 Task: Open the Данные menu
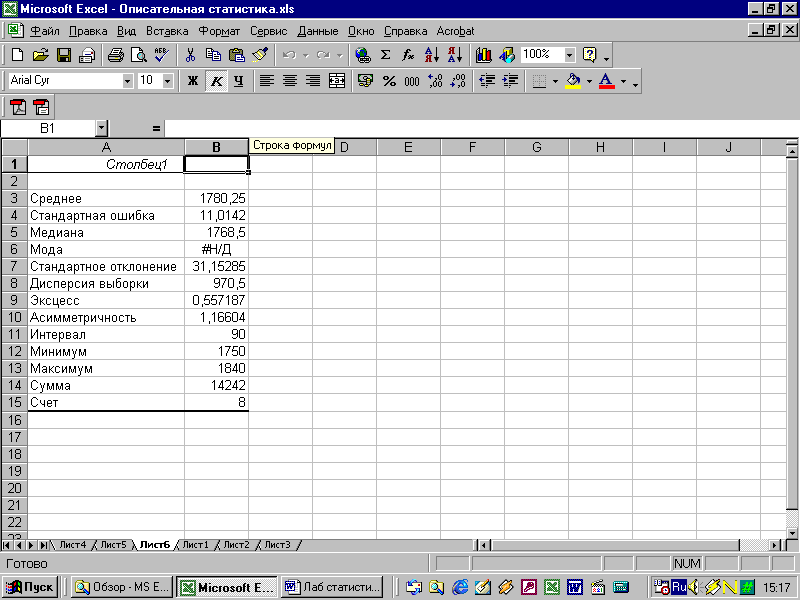pos(317,31)
